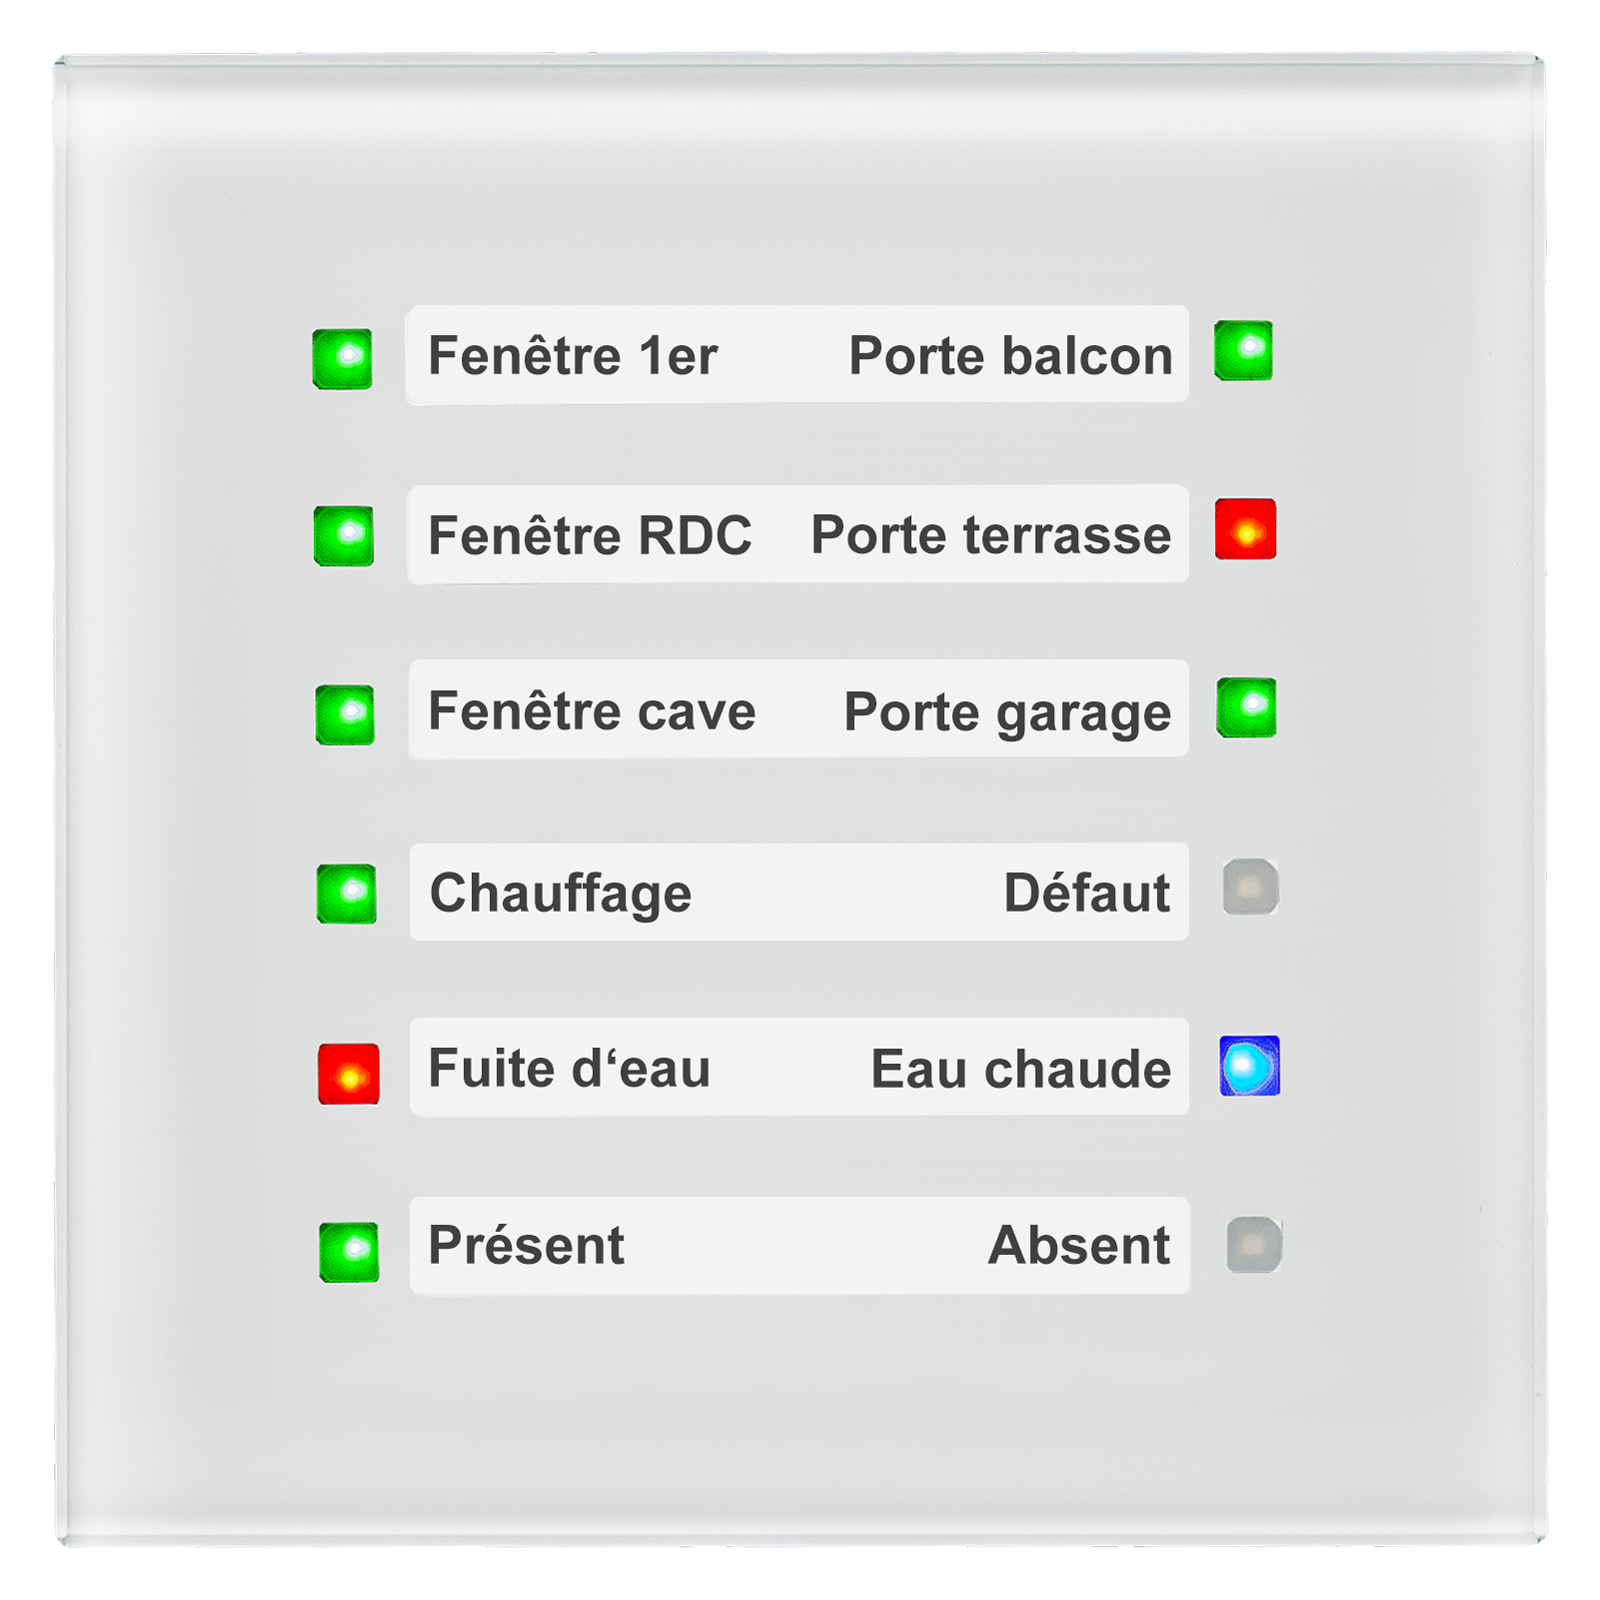Screen dimensions: 1600x1600
Task: Tap the green LED next to Porte garage
Action: coord(1247,708)
